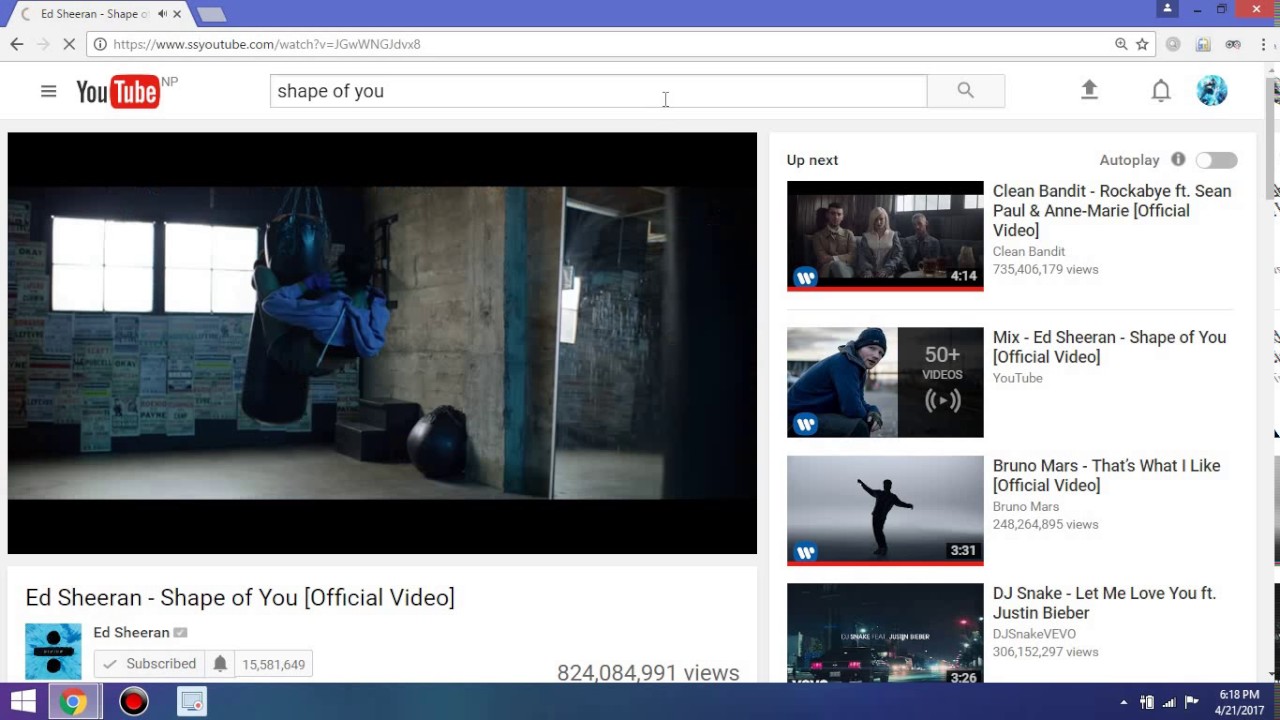Click the Action Center flag tray icon

click(x=1191, y=702)
